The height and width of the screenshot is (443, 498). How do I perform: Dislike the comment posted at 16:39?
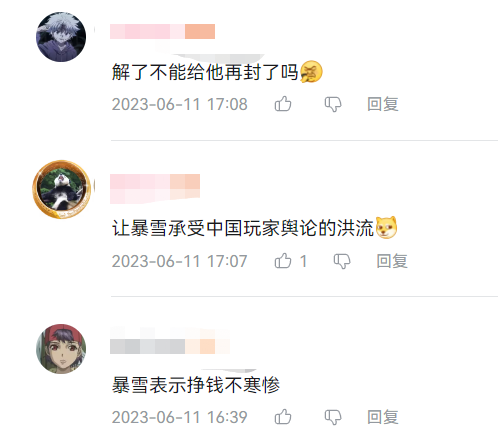tap(333, 417)
